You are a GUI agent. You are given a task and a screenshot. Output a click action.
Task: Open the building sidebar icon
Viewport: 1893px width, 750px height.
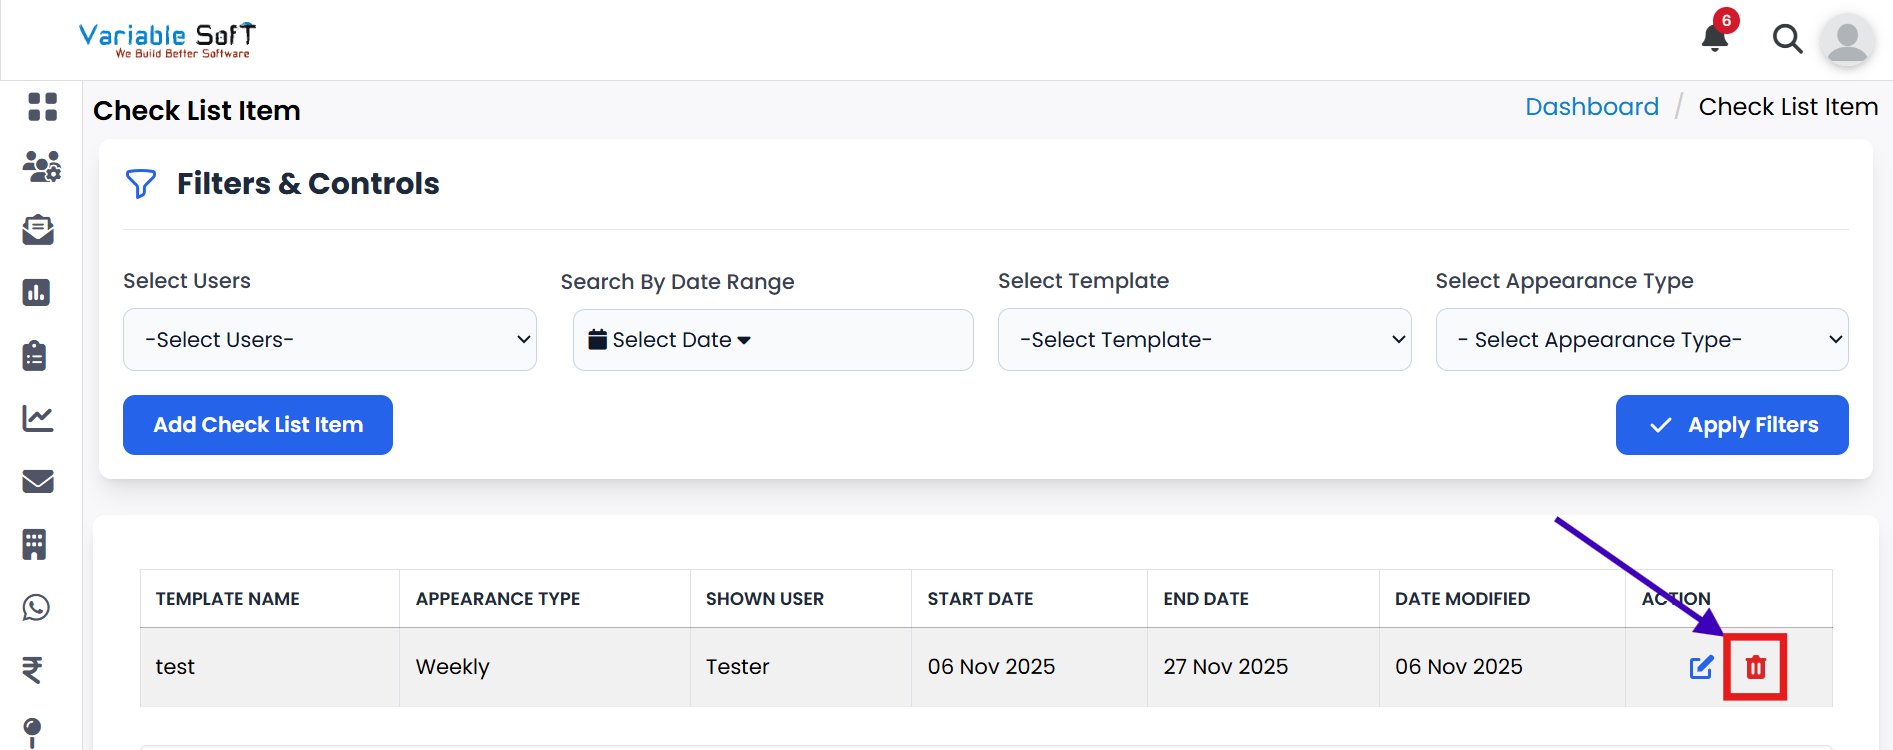tap(35, 544)
